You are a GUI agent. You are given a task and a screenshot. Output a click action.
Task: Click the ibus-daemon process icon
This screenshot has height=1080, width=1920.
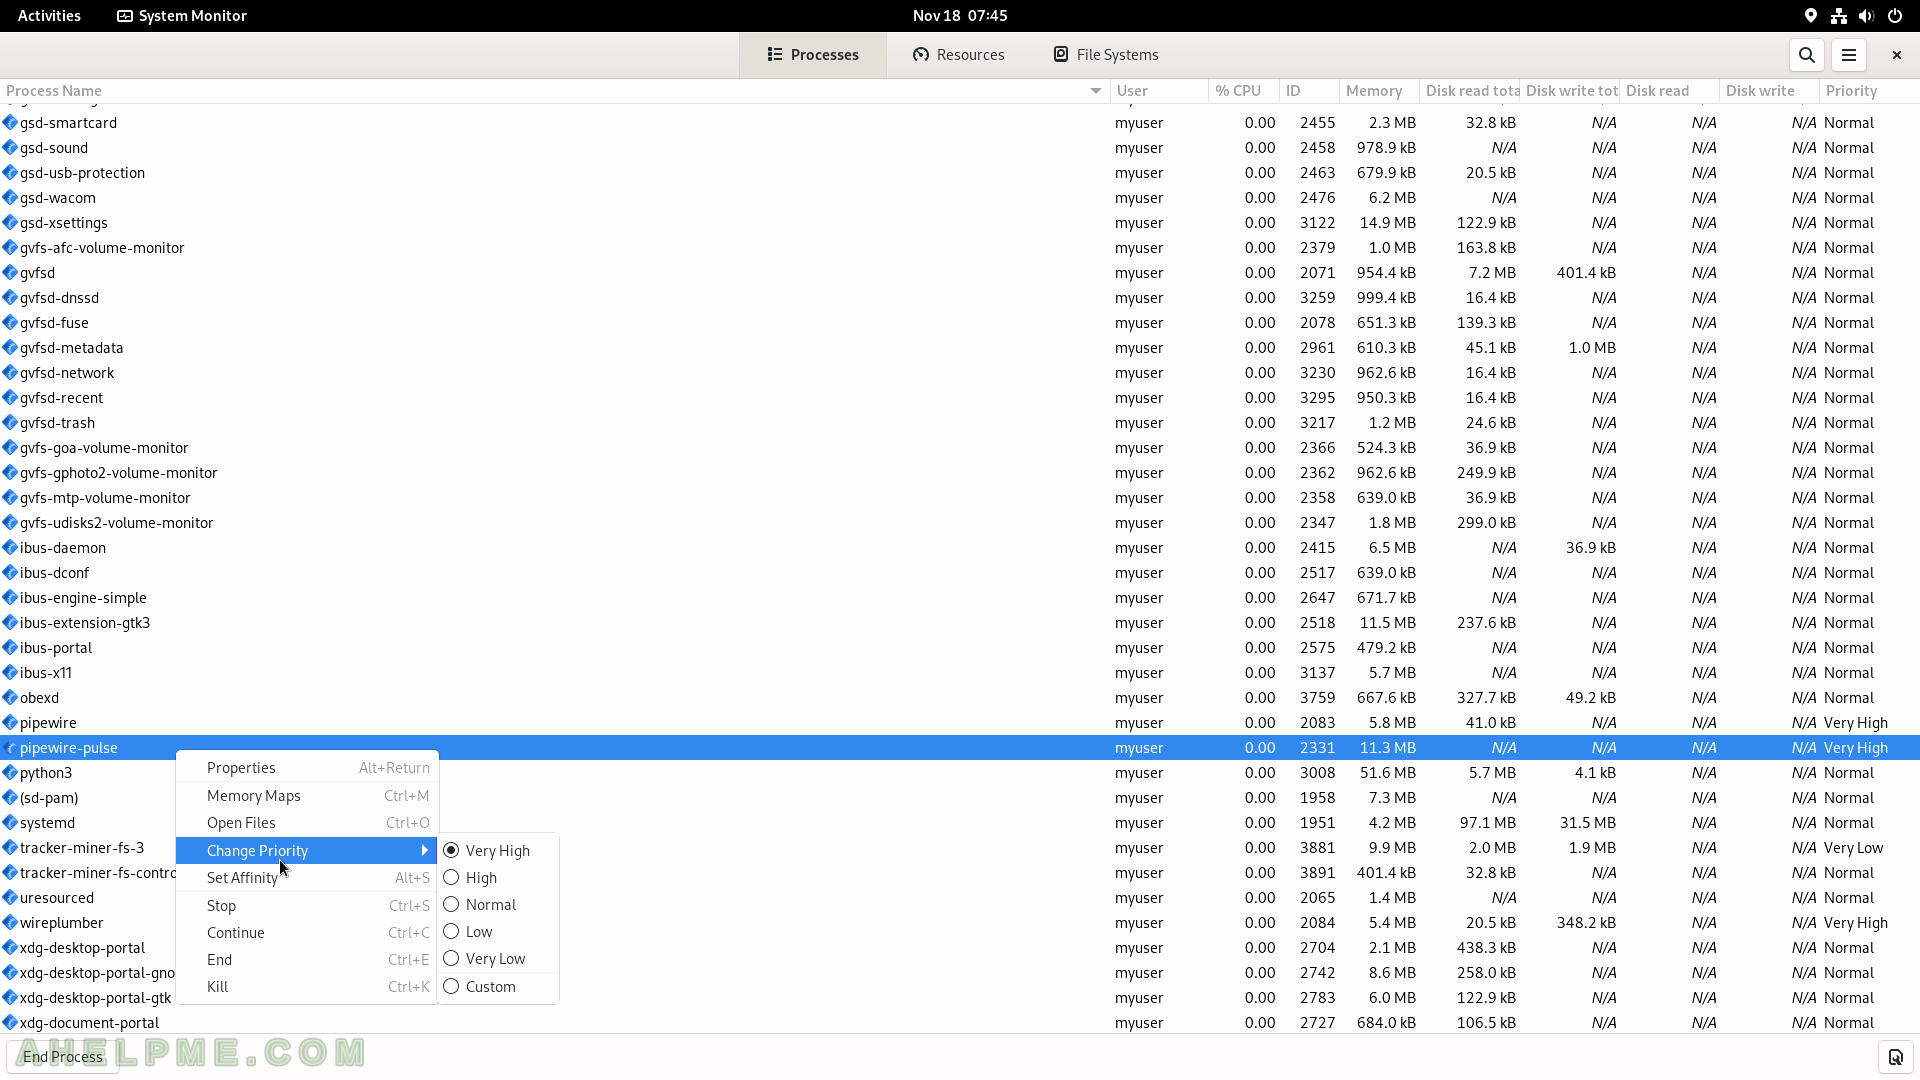point(10,548)
